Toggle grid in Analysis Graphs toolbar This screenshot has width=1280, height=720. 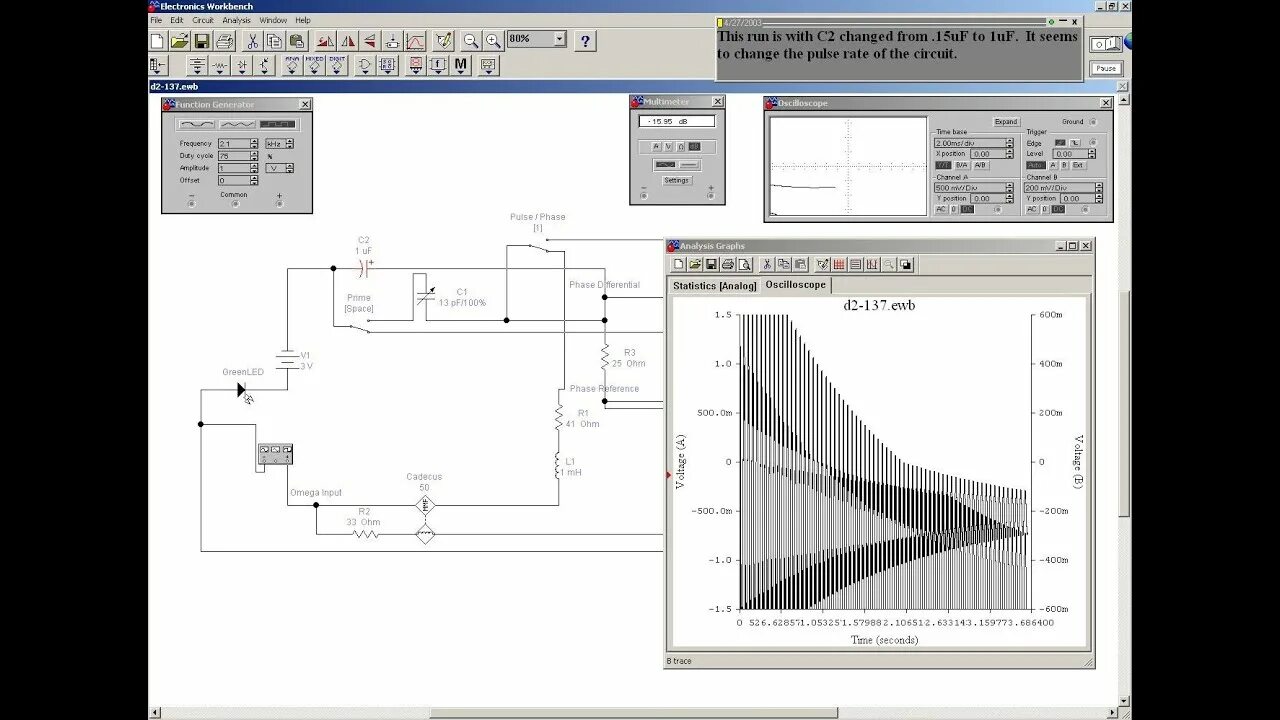(839, 265)
